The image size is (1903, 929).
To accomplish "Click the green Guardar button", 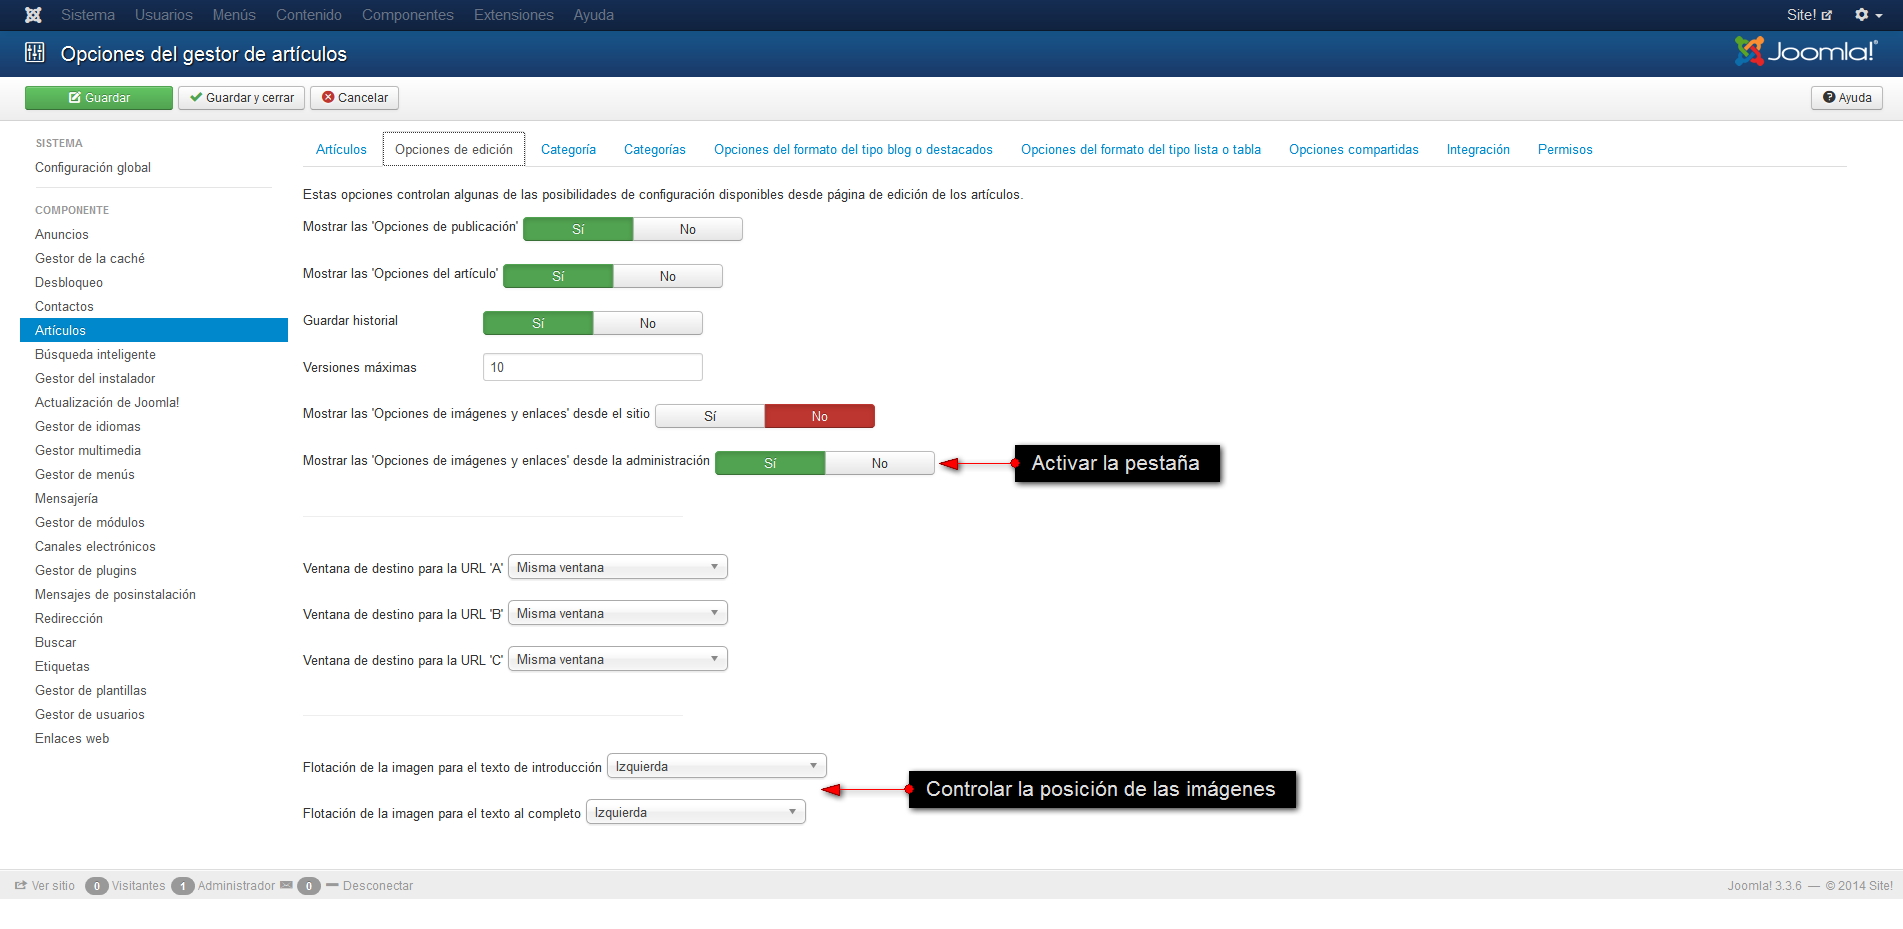I will [99, 98].
